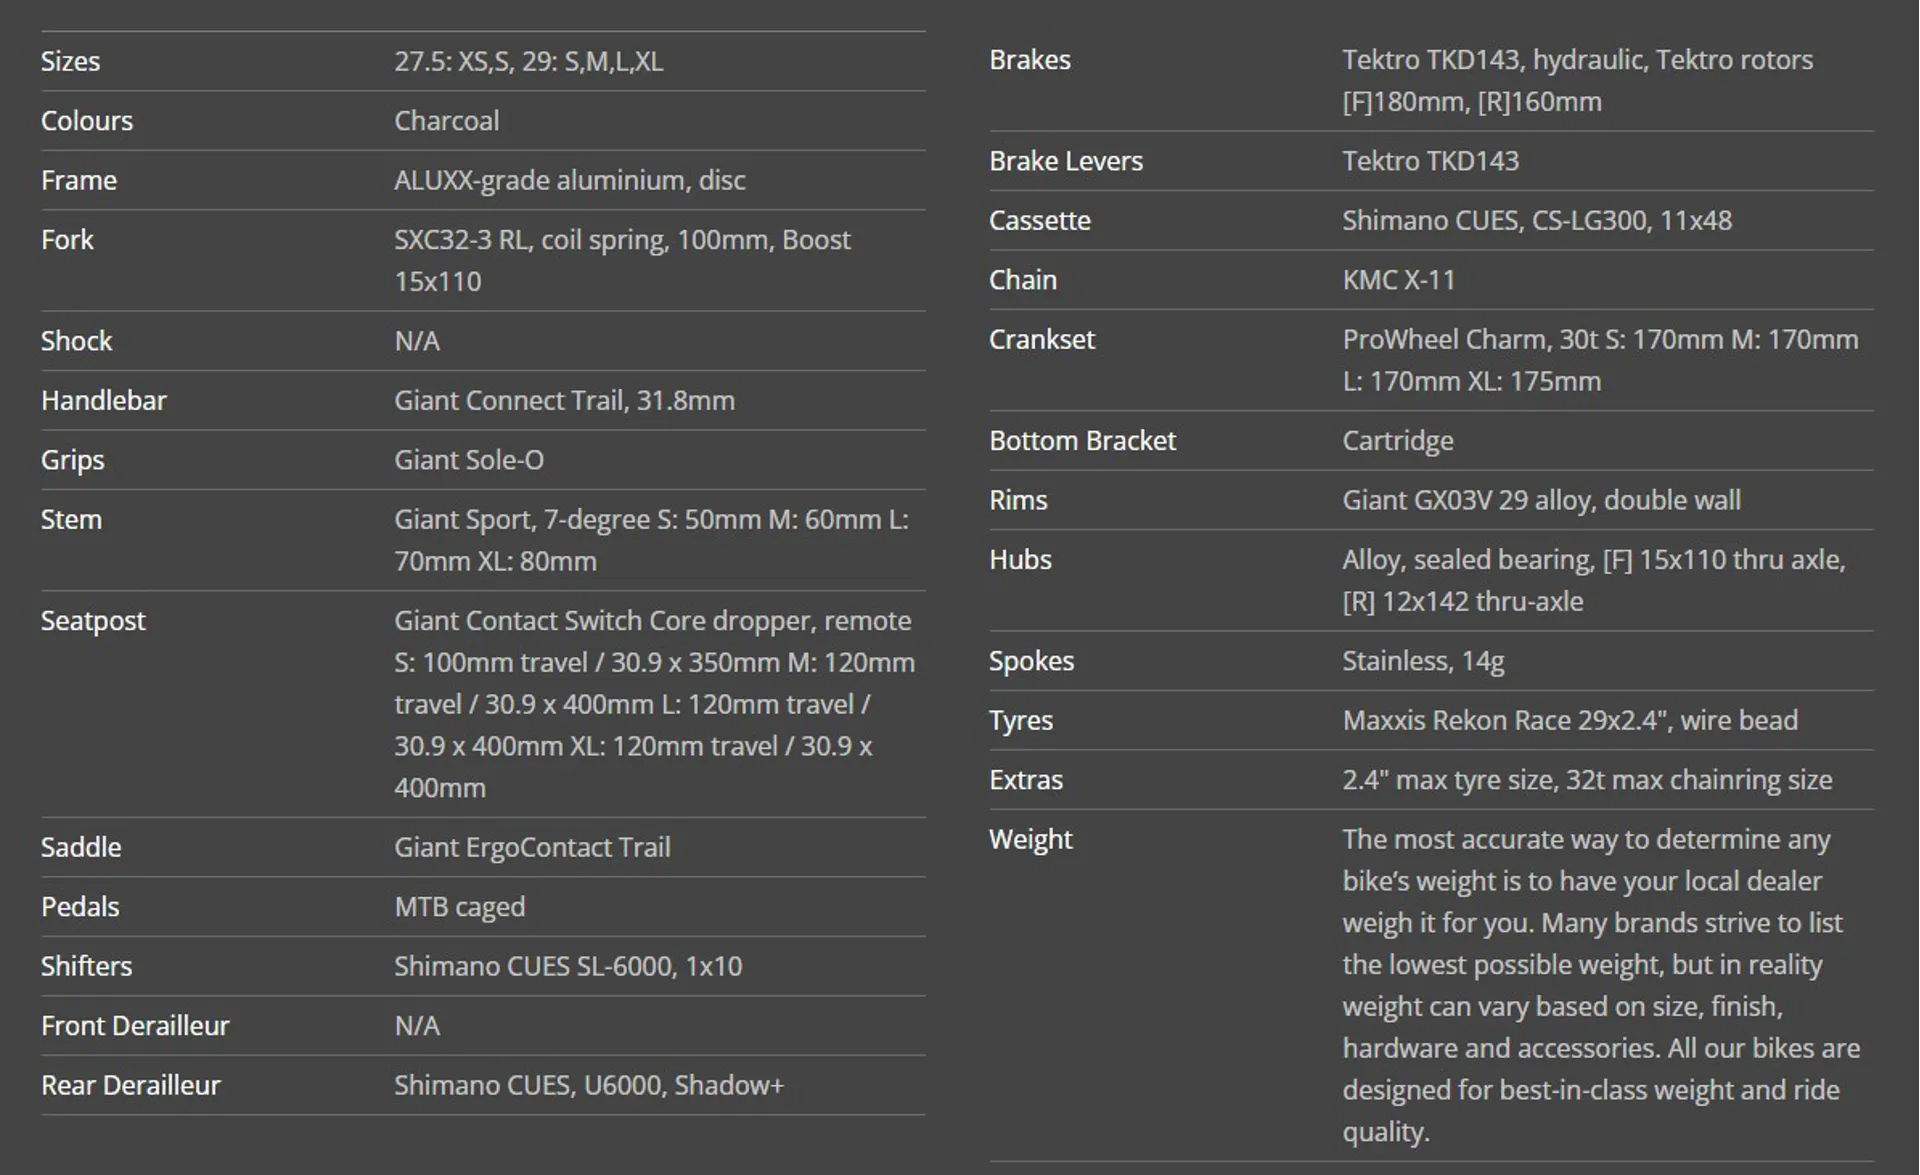The height and width of the screenshot is (1175, 1920).
Task: Select the Giant Sole-O grips text
Action: 468,460
